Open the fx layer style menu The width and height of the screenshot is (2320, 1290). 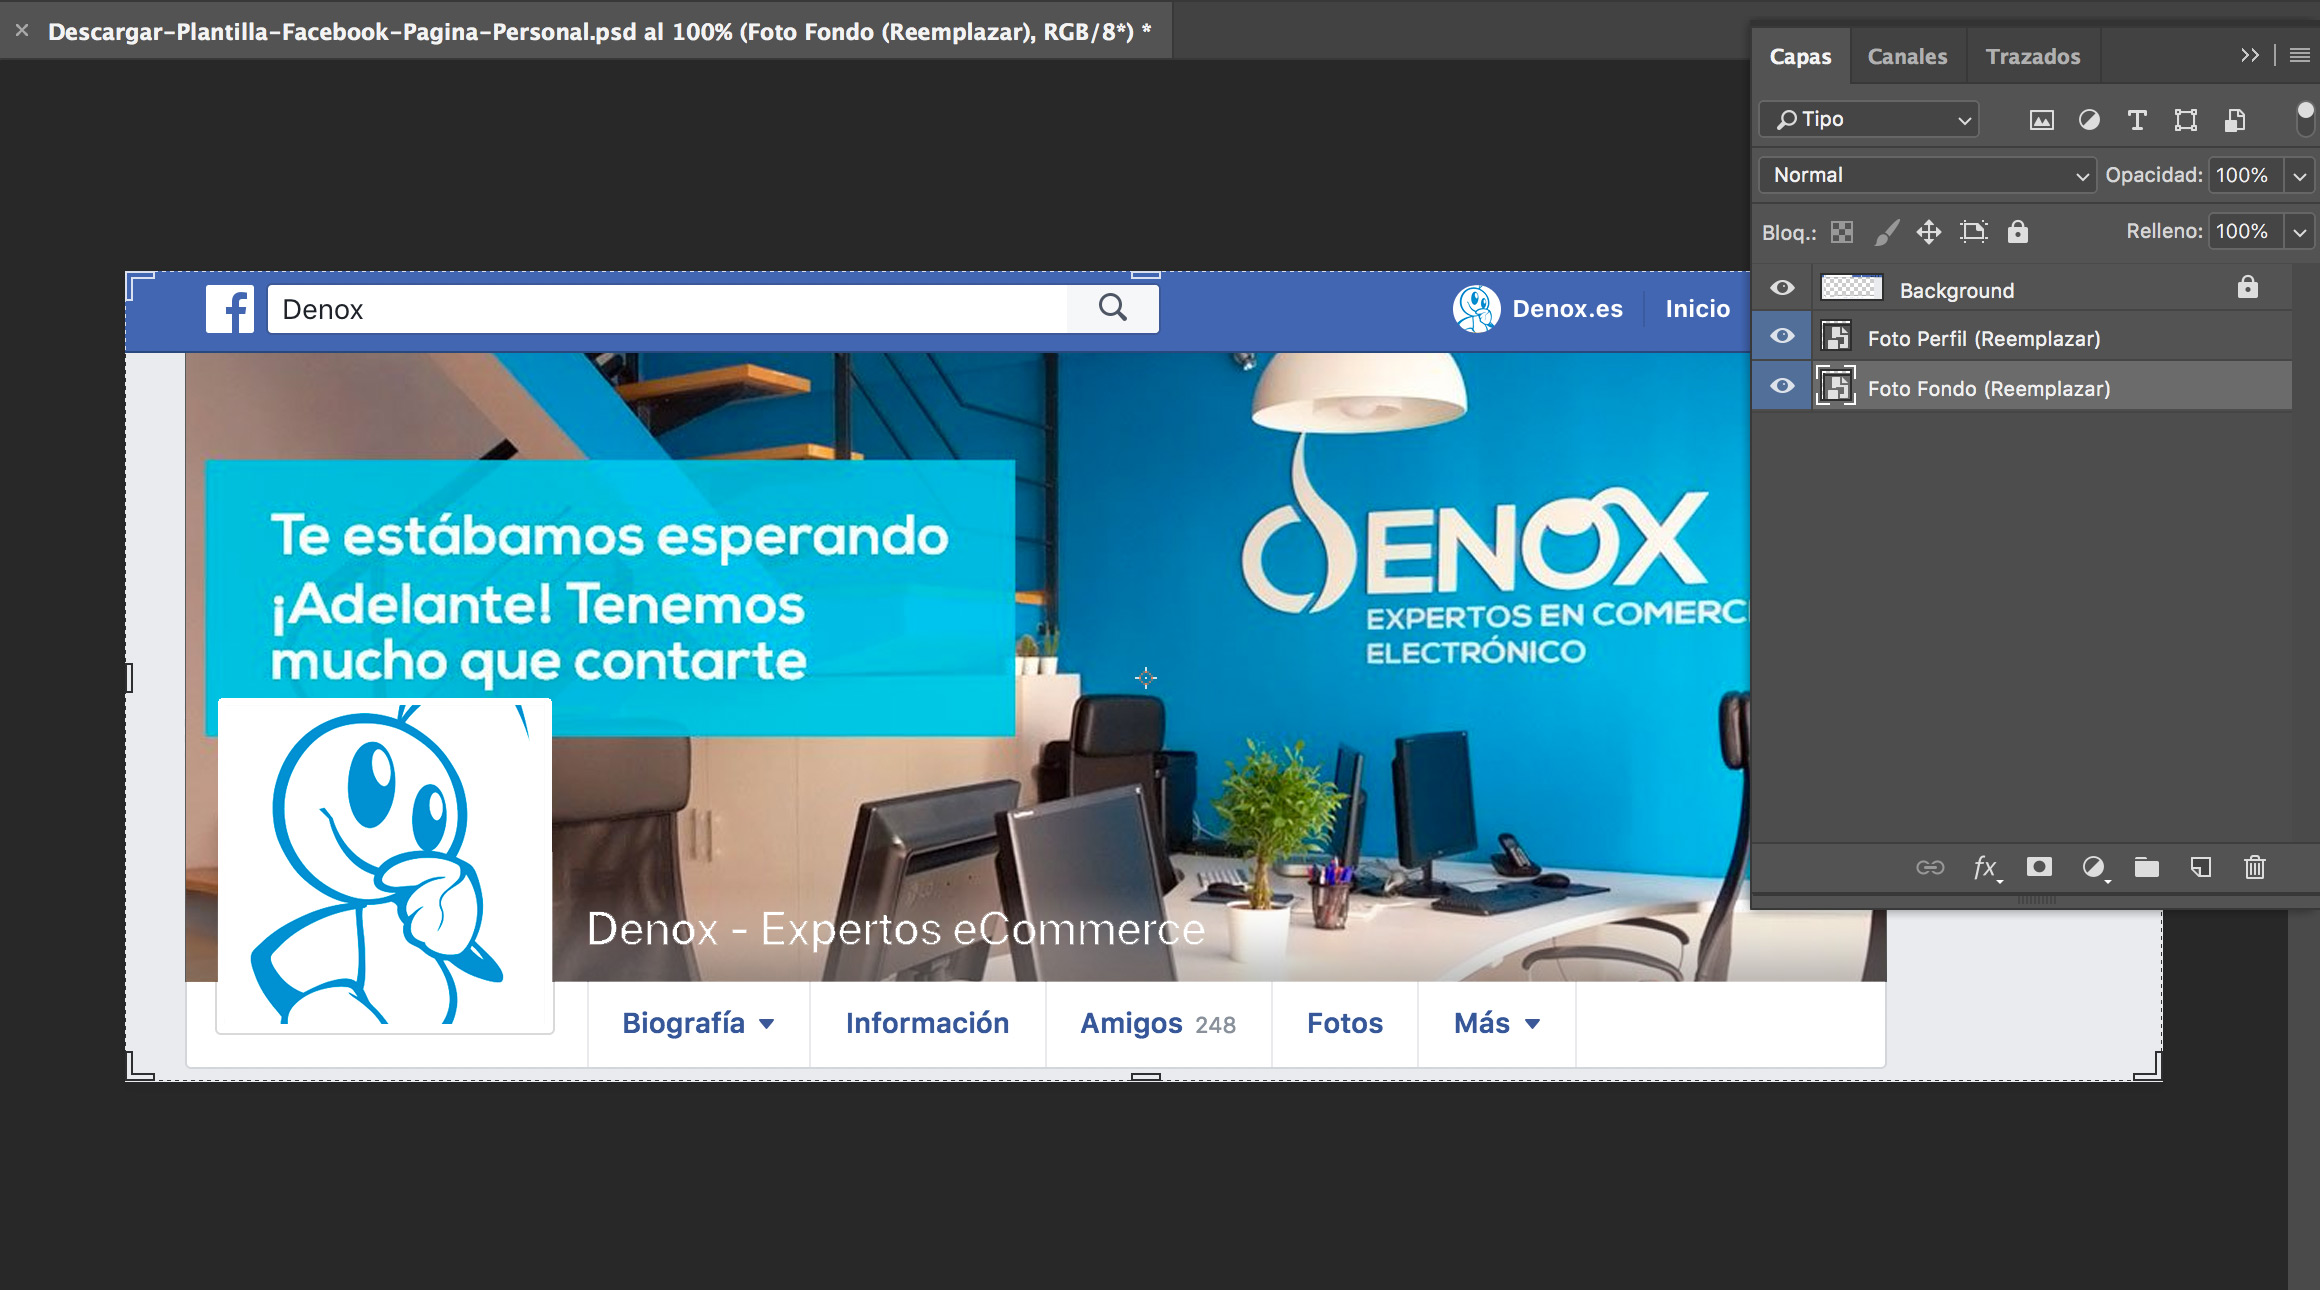[x=1987, y=868]
